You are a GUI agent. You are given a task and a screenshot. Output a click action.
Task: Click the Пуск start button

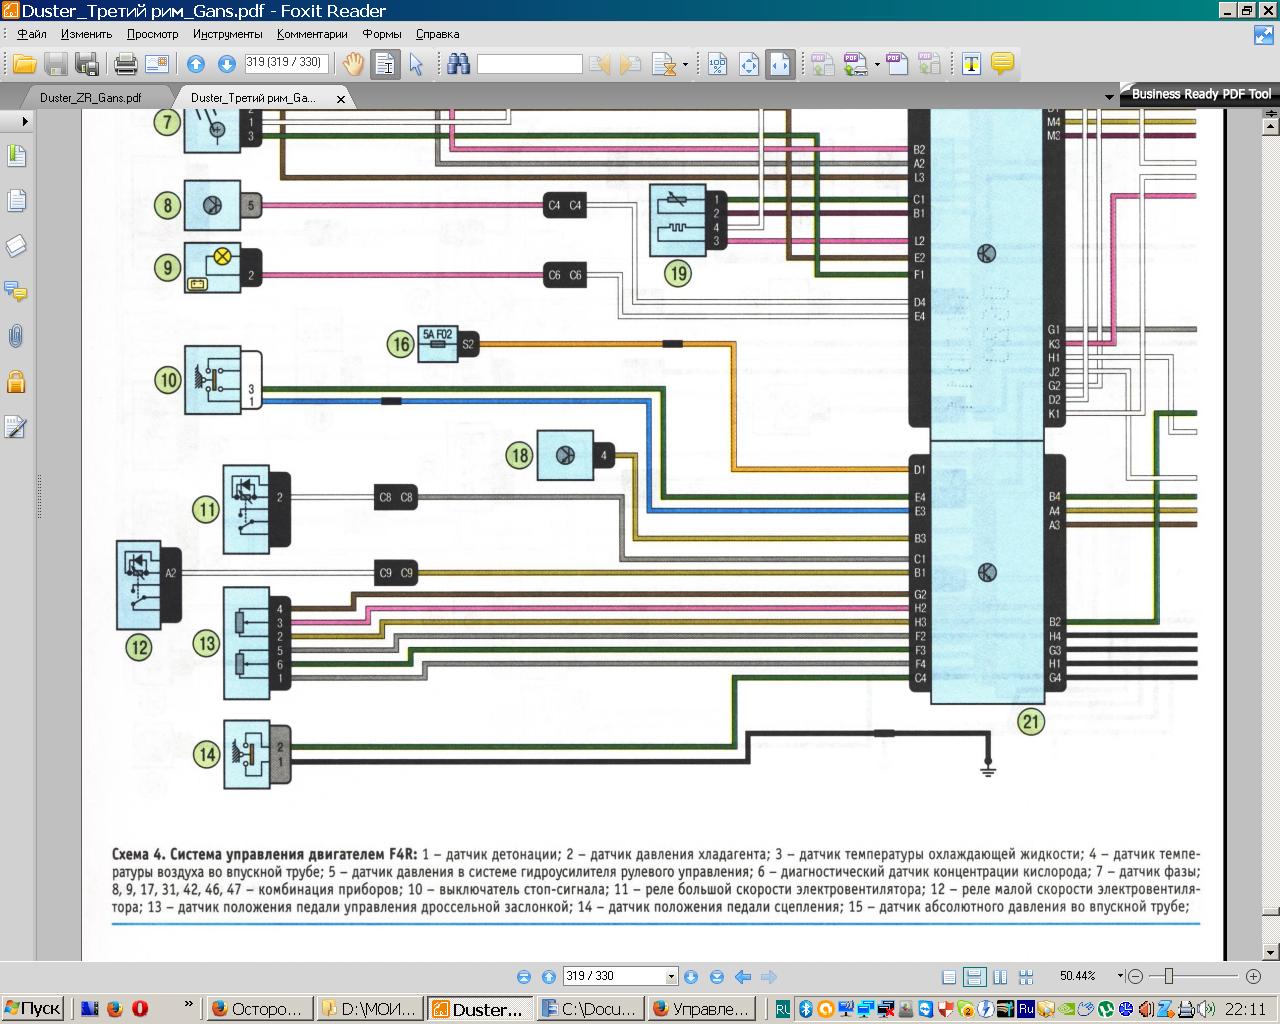33,1008
